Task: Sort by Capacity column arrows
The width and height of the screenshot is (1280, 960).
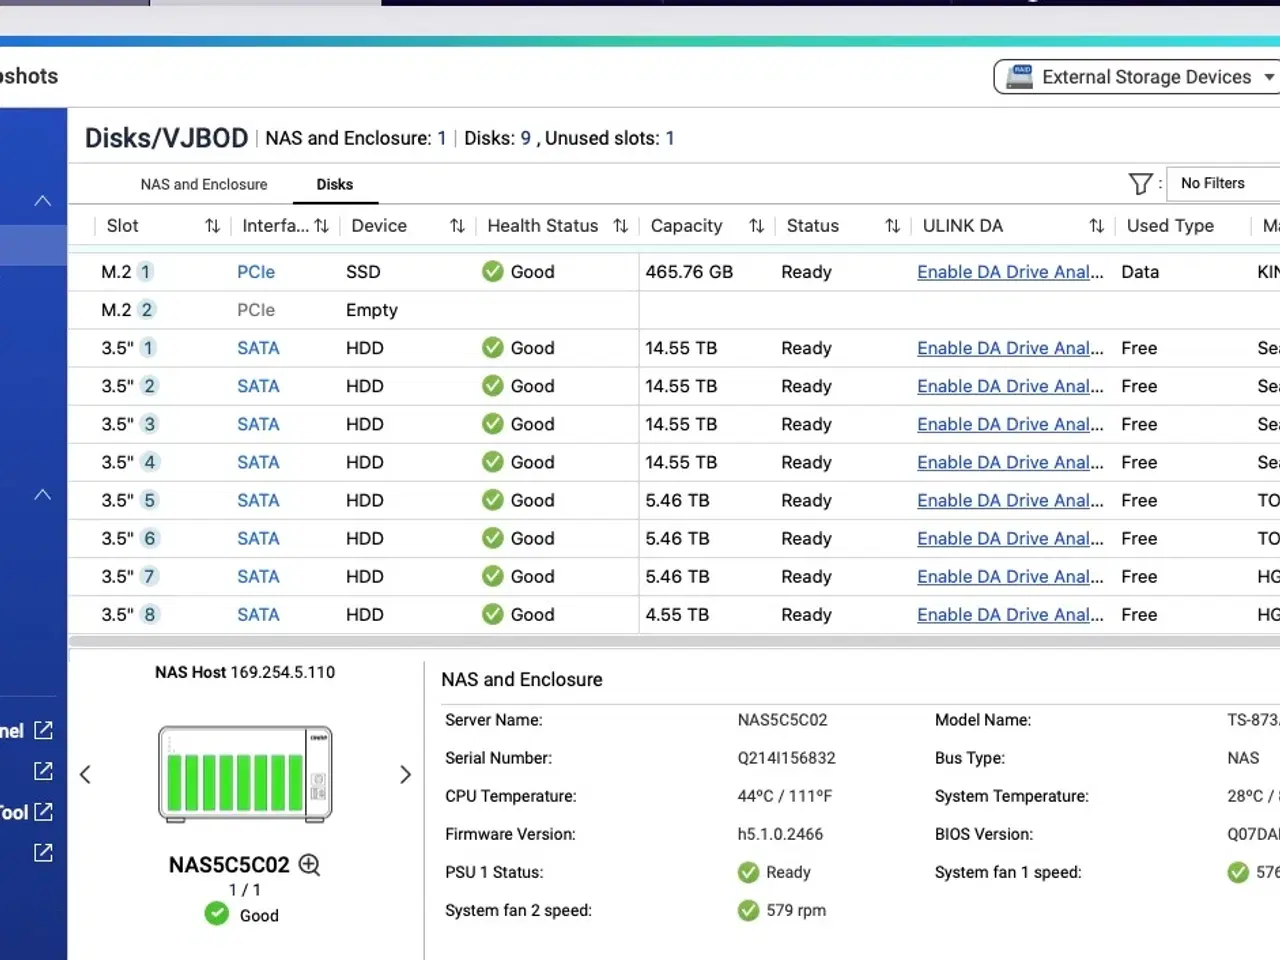Action: pyautogui.click(x=756, y=226)
